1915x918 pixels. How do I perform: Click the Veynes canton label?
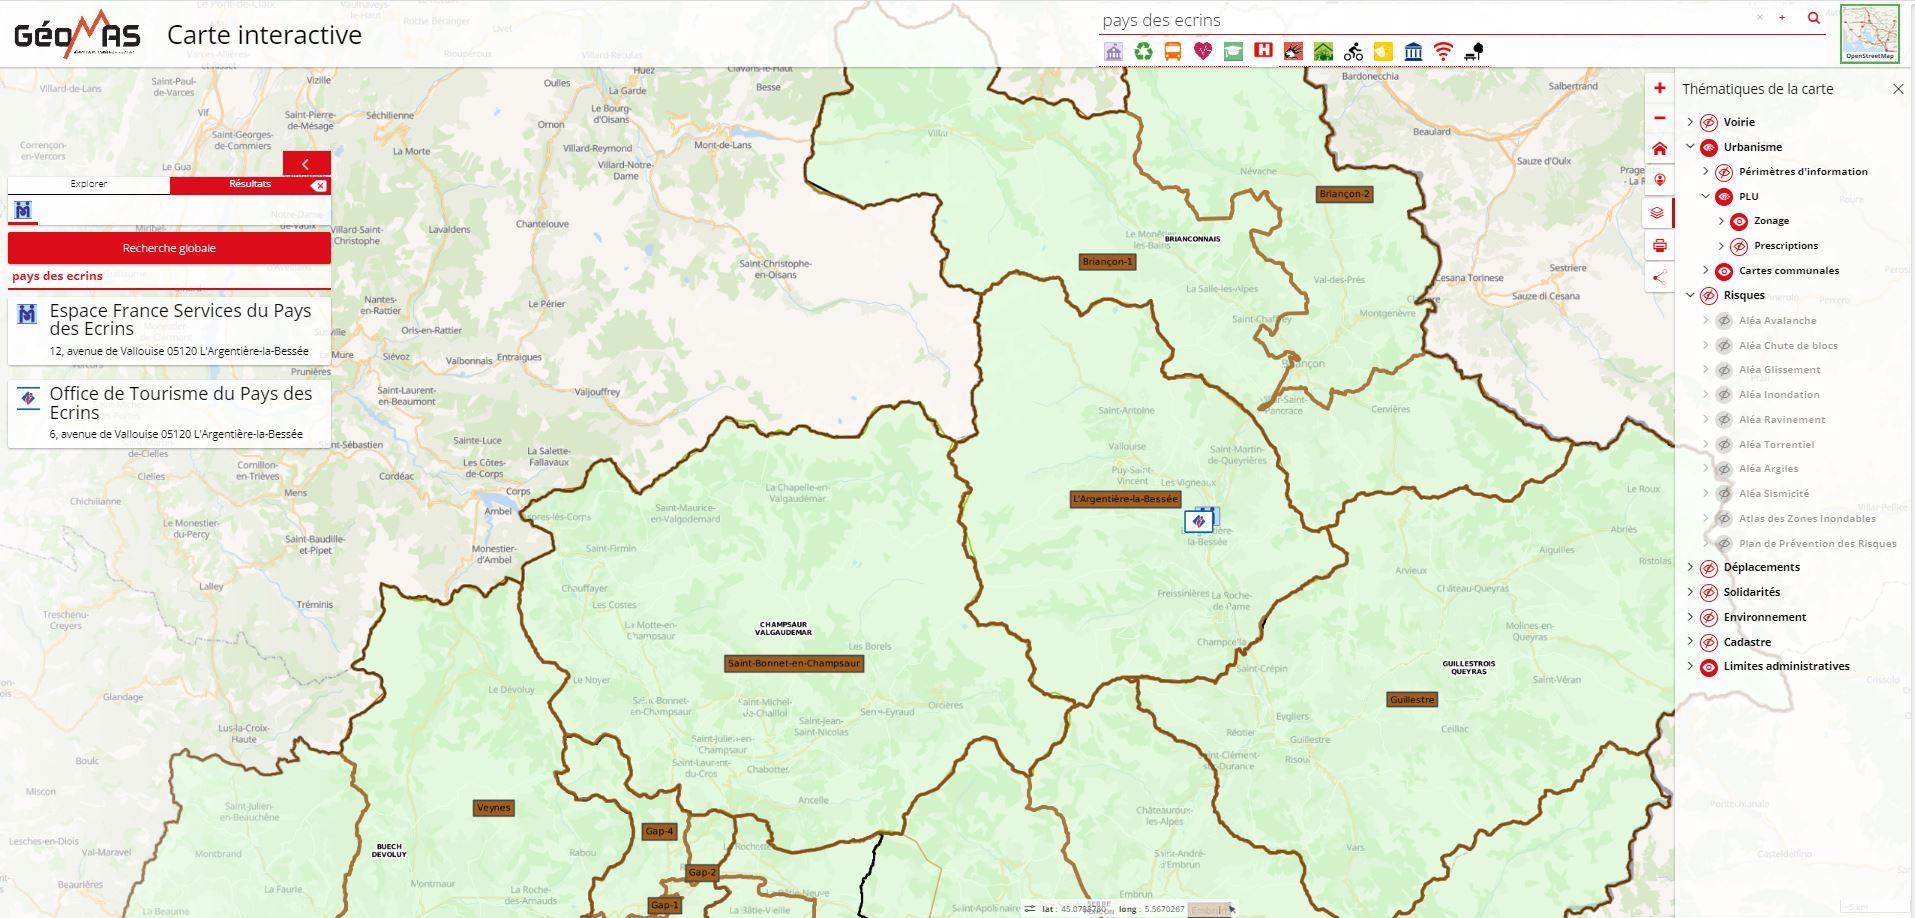[493, 808]
